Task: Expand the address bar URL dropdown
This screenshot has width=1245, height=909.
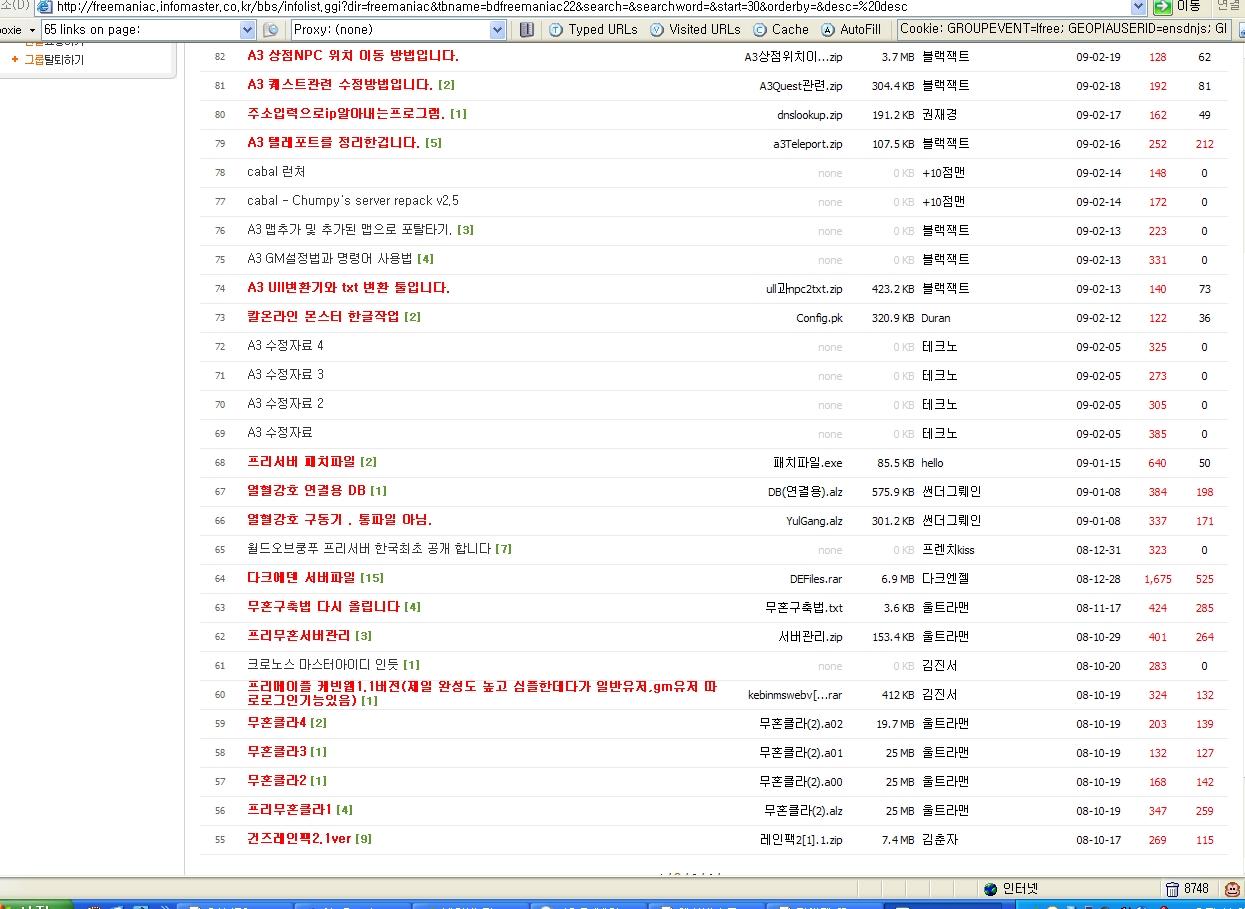Action: (x=1137, y=6)
